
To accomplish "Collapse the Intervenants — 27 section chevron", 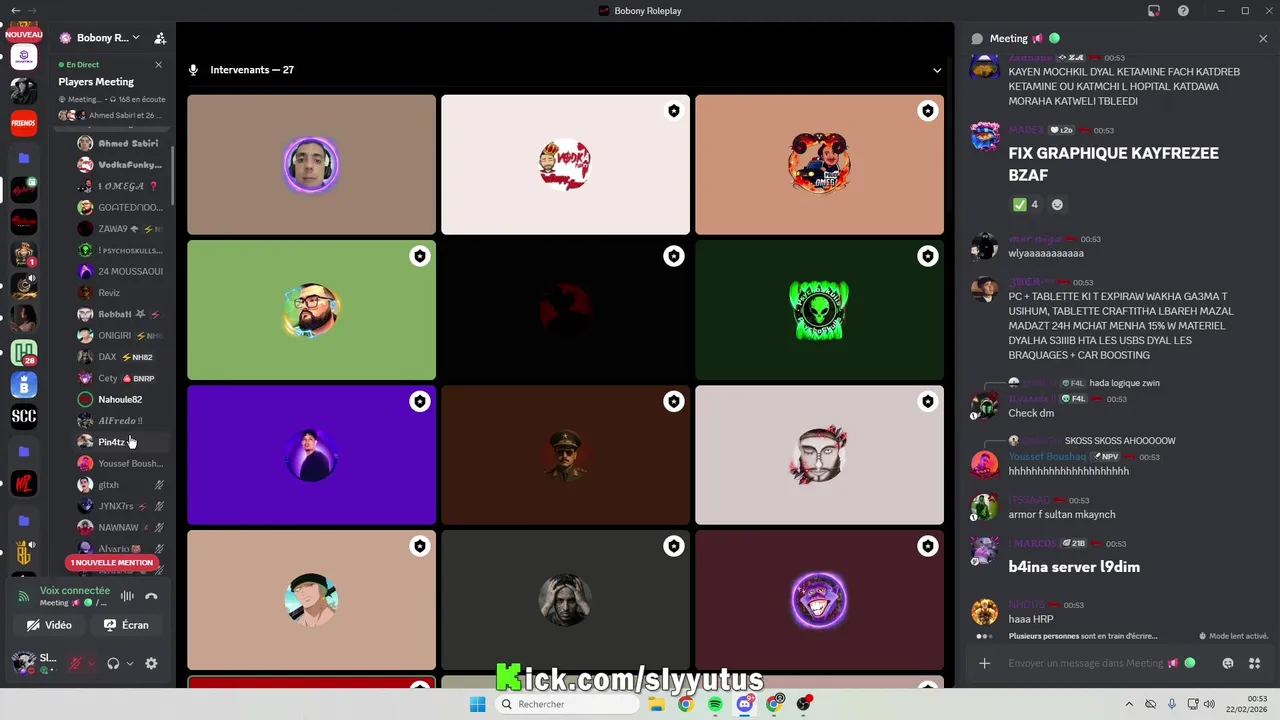I will 937,70.
